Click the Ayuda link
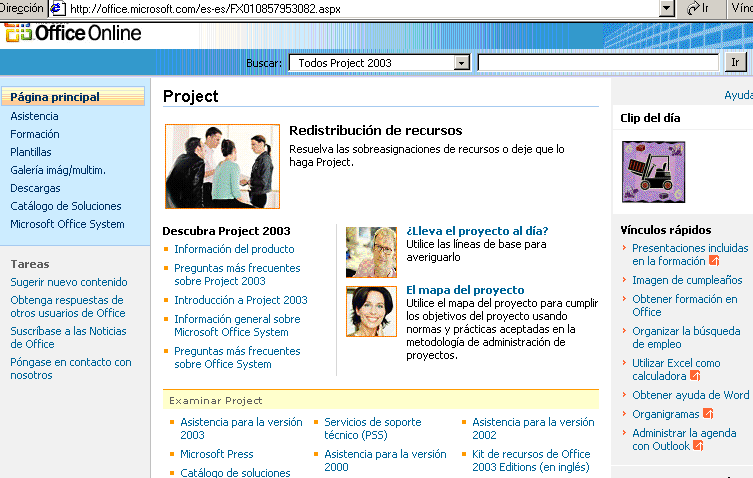 click(738, 95)
